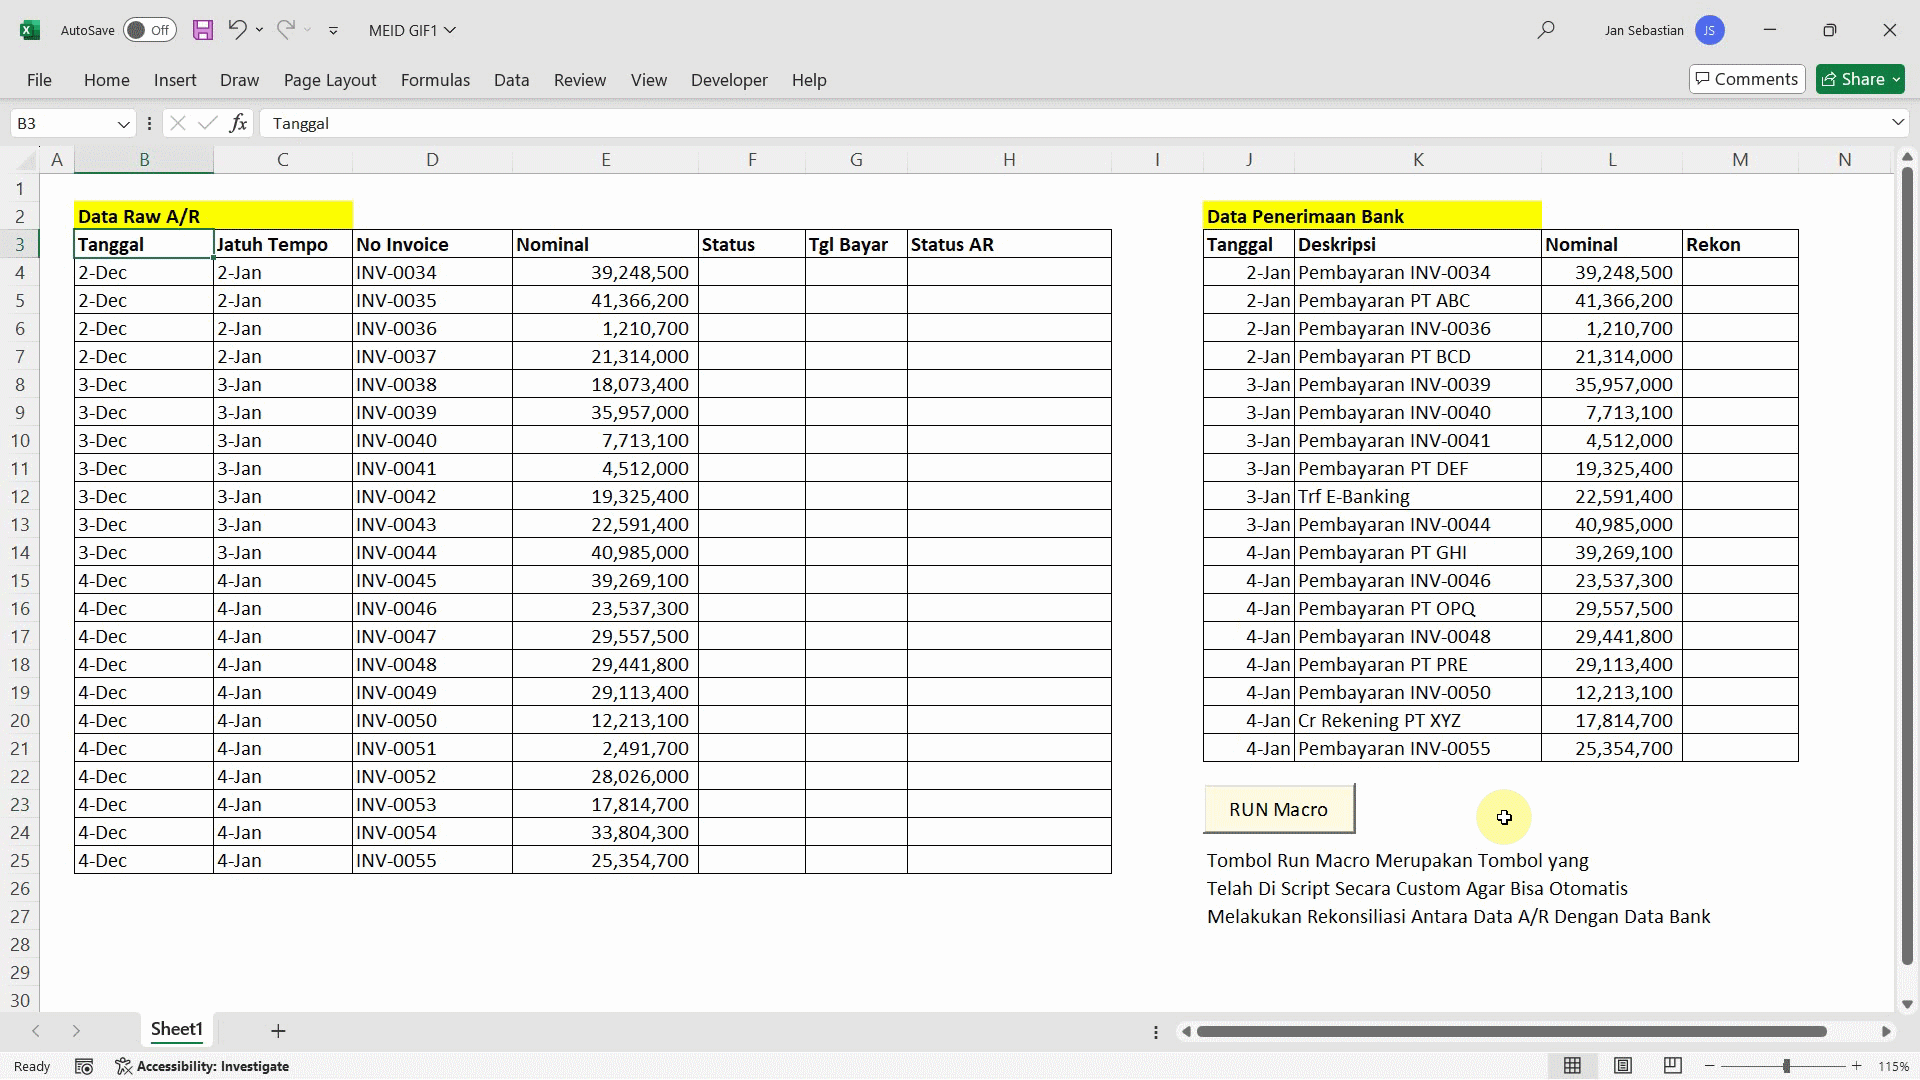Viewport: 1920px width, 1080px height.
Task: Expand the formula bar chevron
Action: pyautogui.click(x=1897, y=122)
